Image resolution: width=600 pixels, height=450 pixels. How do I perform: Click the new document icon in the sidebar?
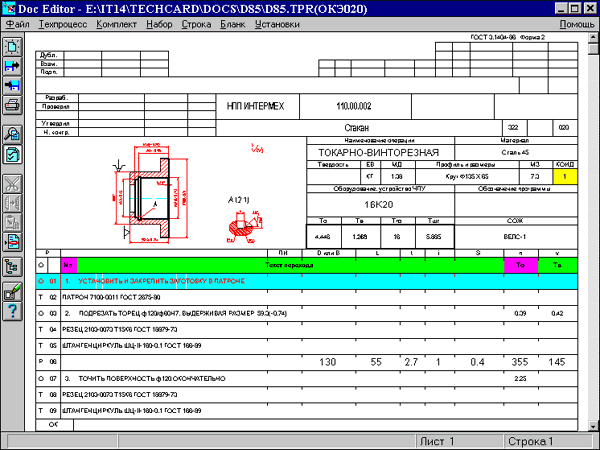pyautogui.click(x=13, y=46)
